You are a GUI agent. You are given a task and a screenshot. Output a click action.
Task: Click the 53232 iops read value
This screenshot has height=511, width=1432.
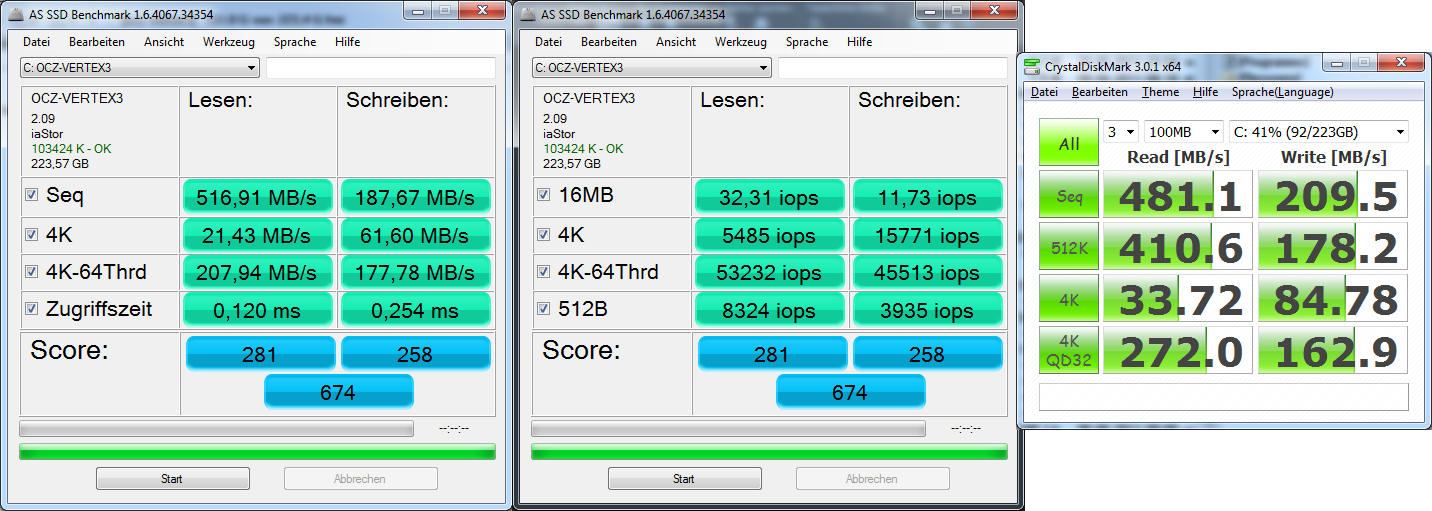(x=771, y=273)
